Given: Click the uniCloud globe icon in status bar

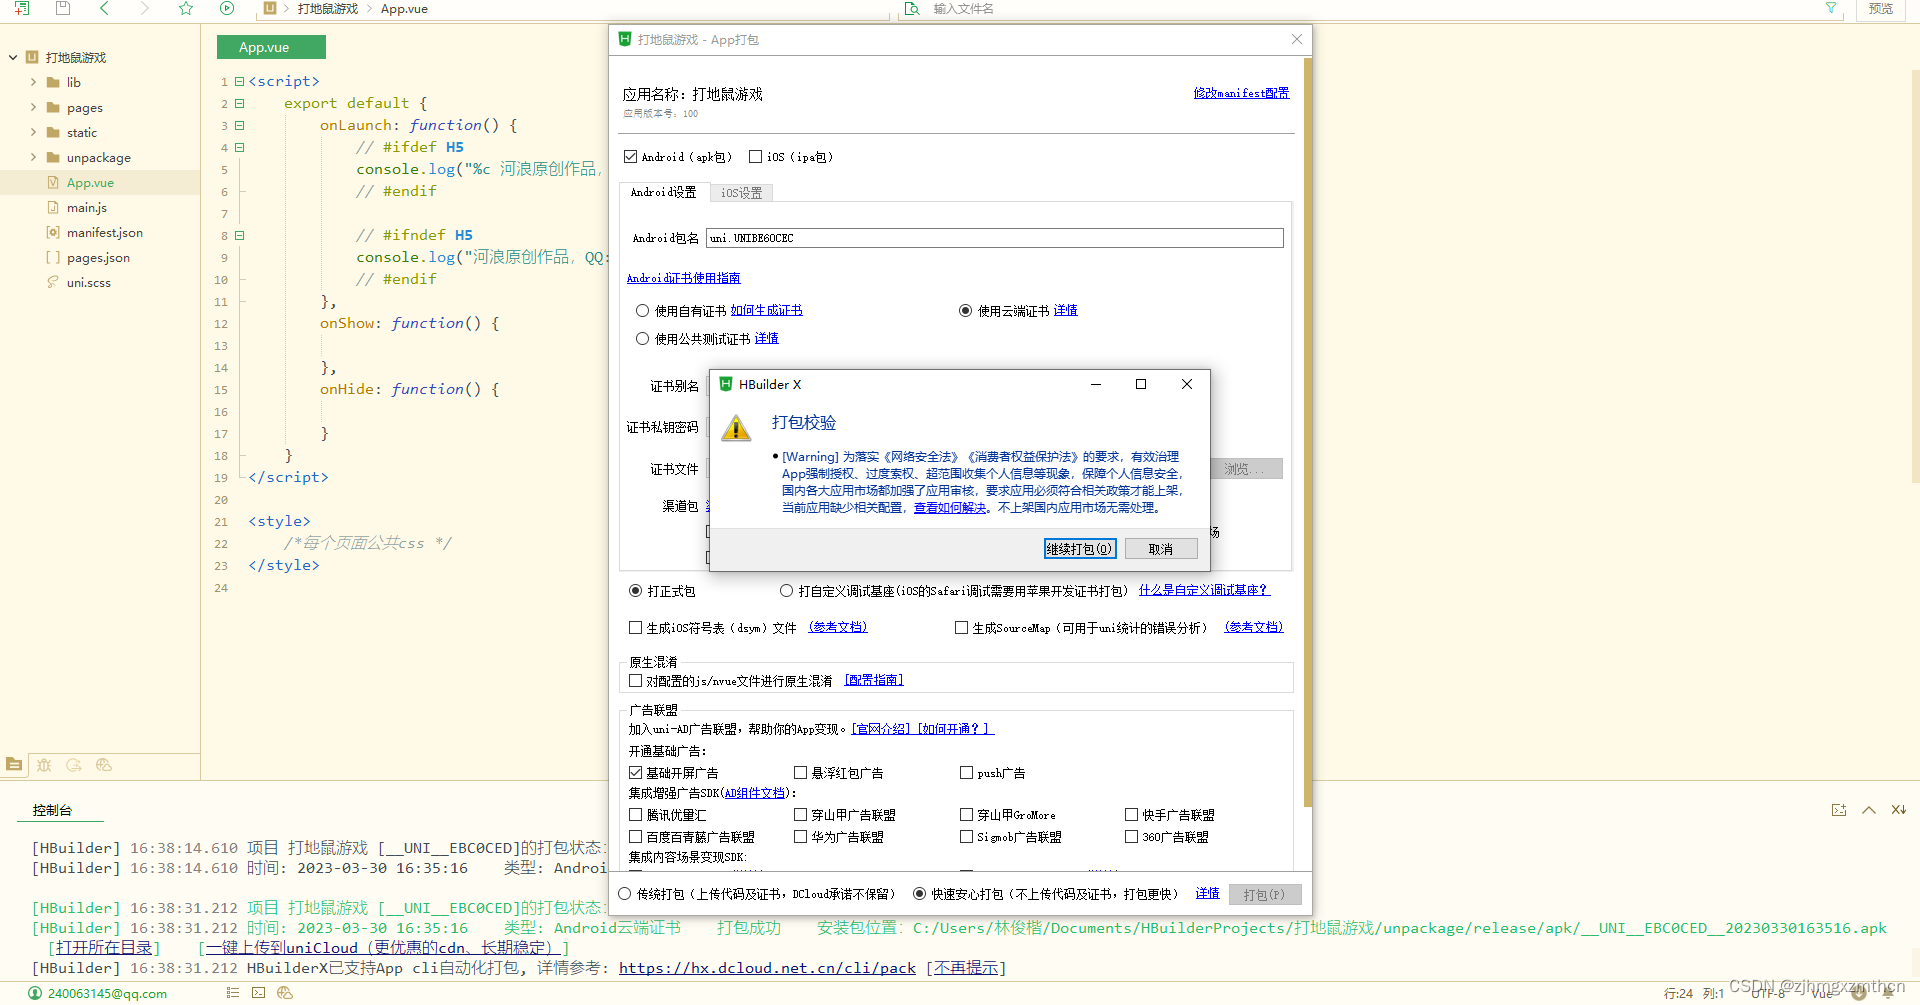Looking at the screenshot, I should coord(285,993).
